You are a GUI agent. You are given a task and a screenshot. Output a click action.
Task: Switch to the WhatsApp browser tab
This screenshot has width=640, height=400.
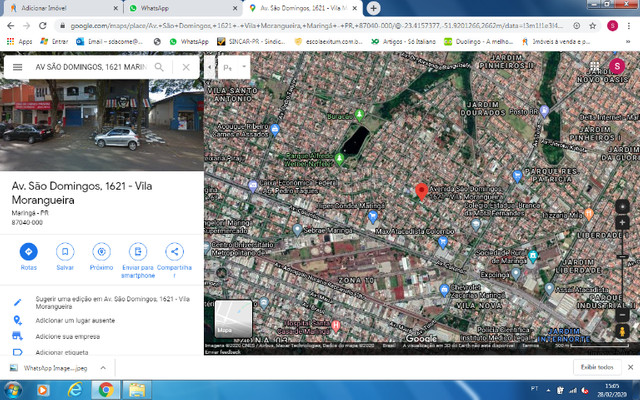click(182, 8)
